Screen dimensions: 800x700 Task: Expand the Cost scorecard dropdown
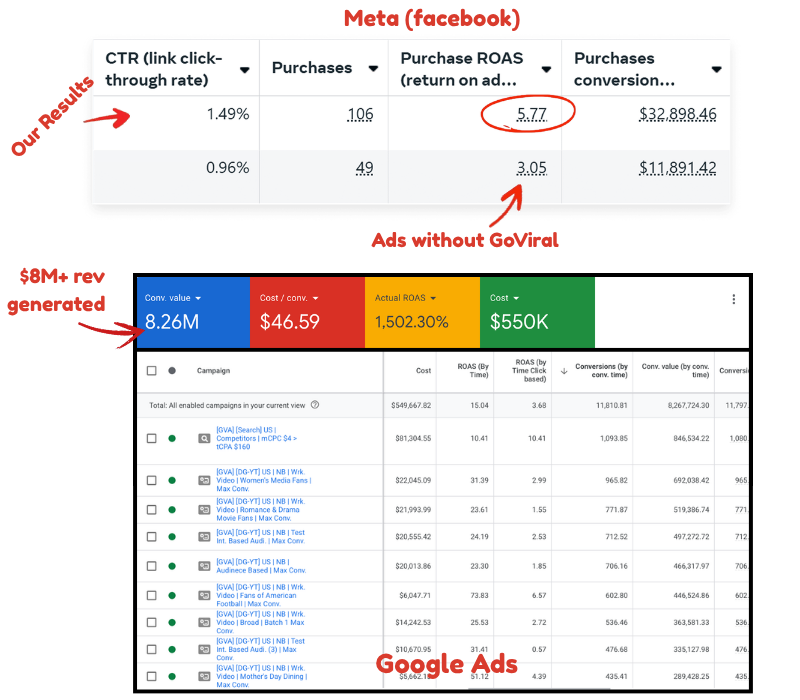[x=516, y=298]
